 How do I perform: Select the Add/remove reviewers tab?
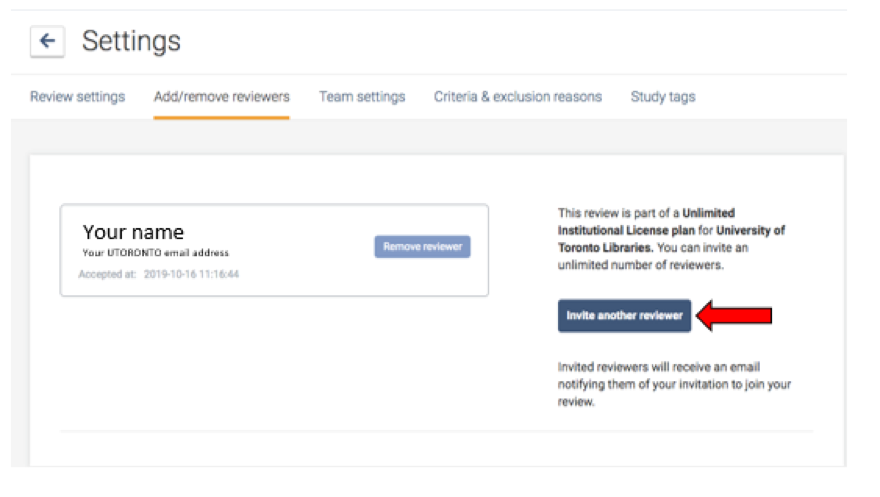221,97
